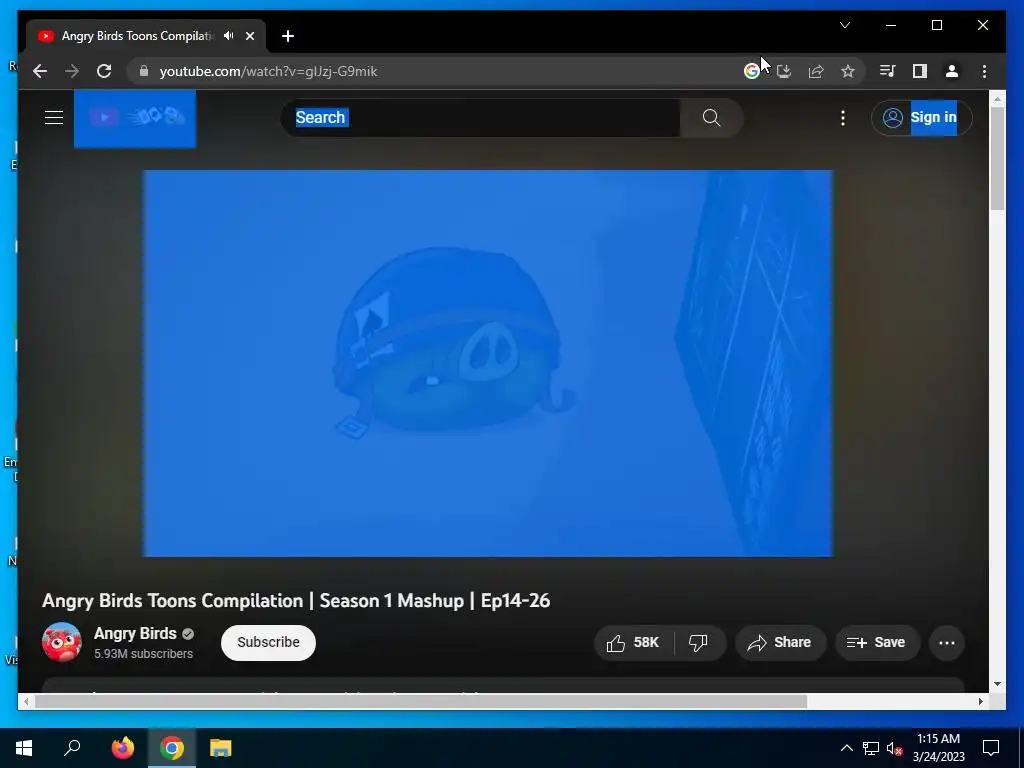Mute the tab via its speaker icon
1024x768 pixels.
[x=229, y=36]
